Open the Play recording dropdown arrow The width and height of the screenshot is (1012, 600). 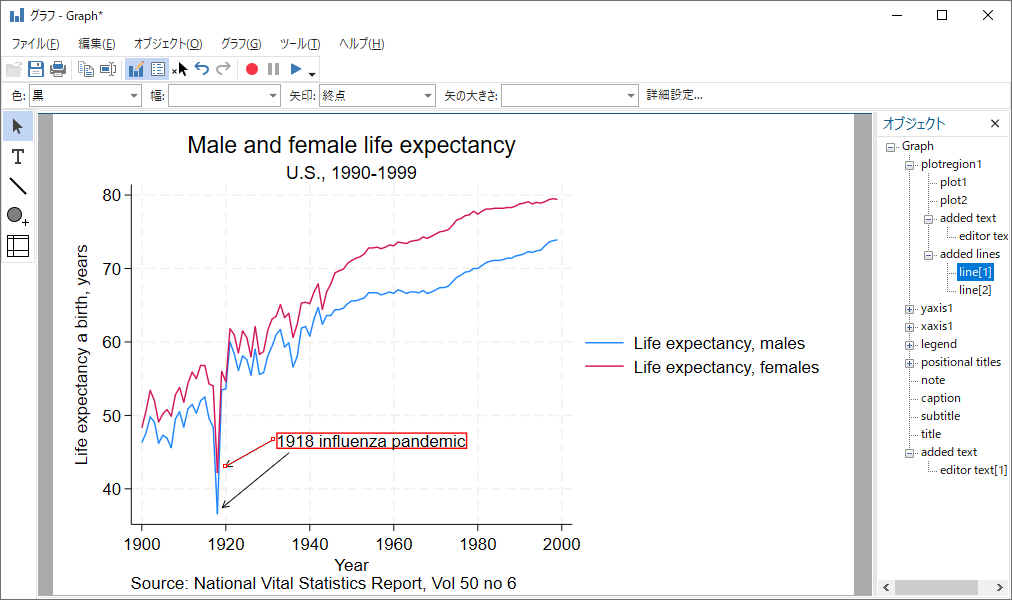tap(312, 74)
